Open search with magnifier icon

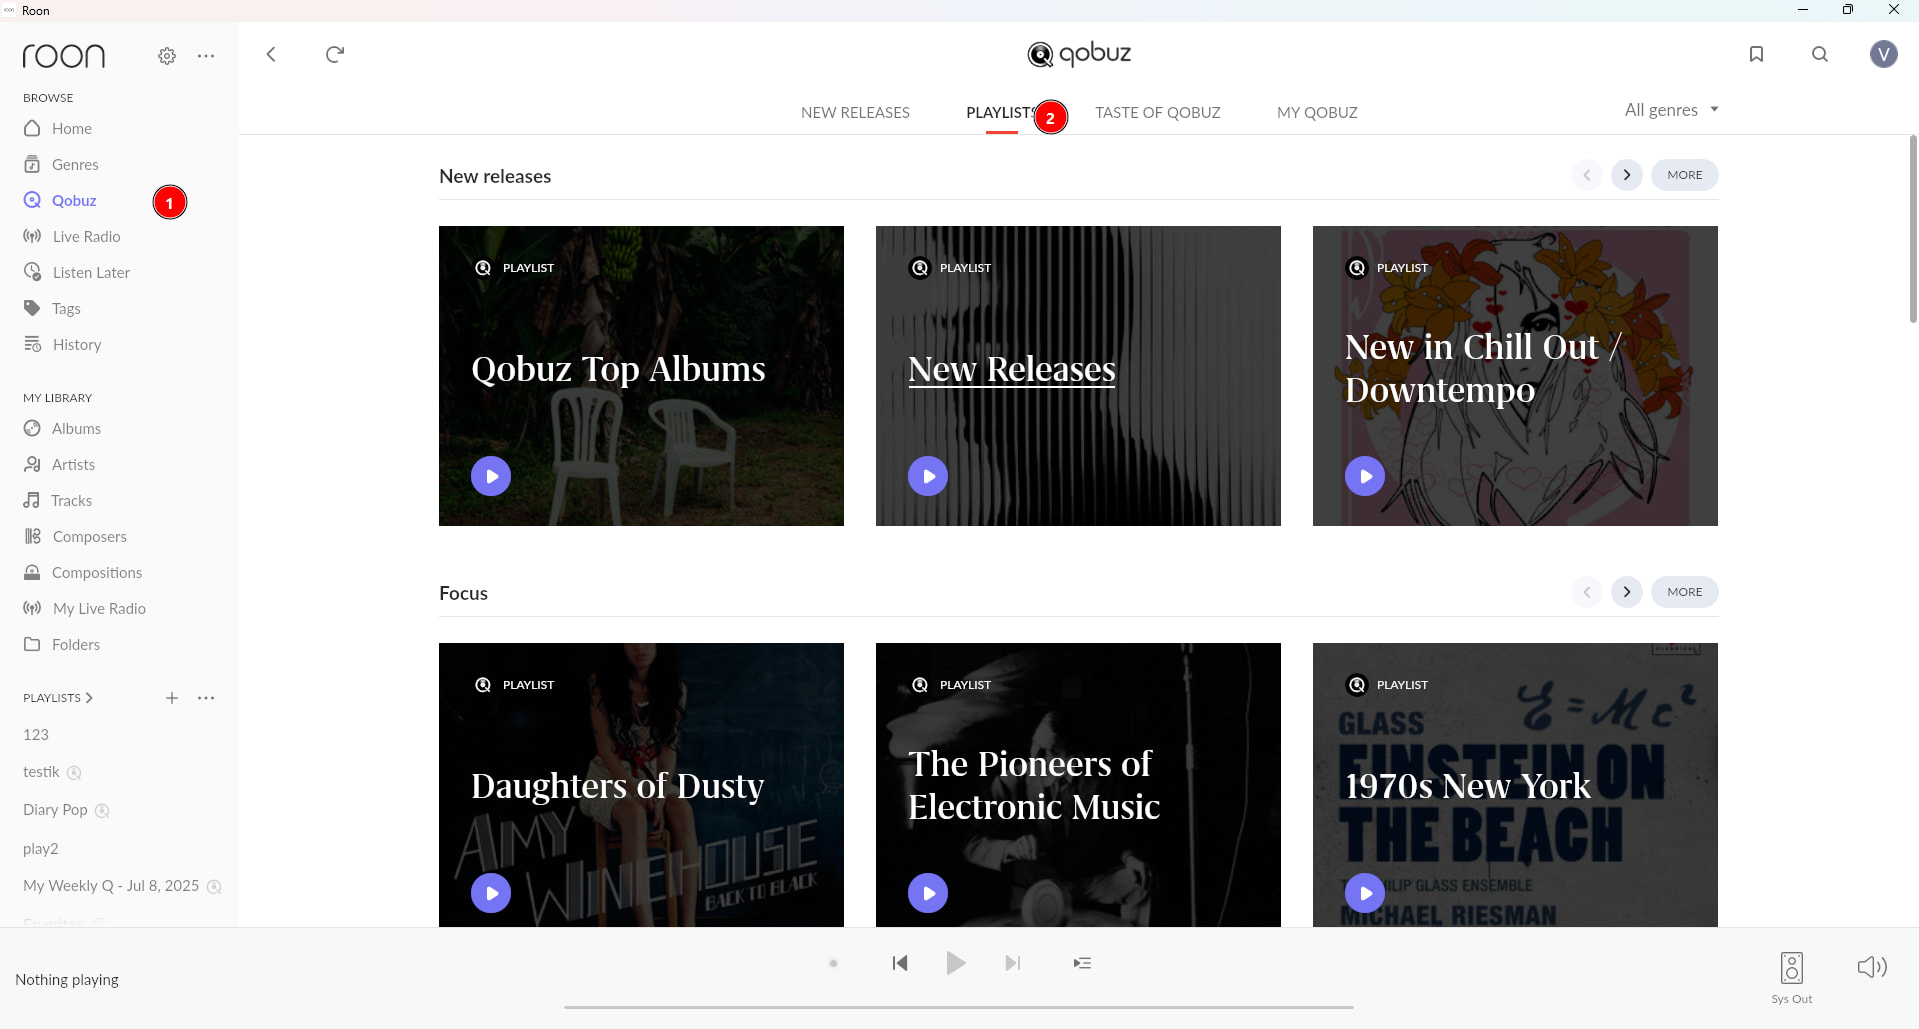click(x=1820, y=54)
